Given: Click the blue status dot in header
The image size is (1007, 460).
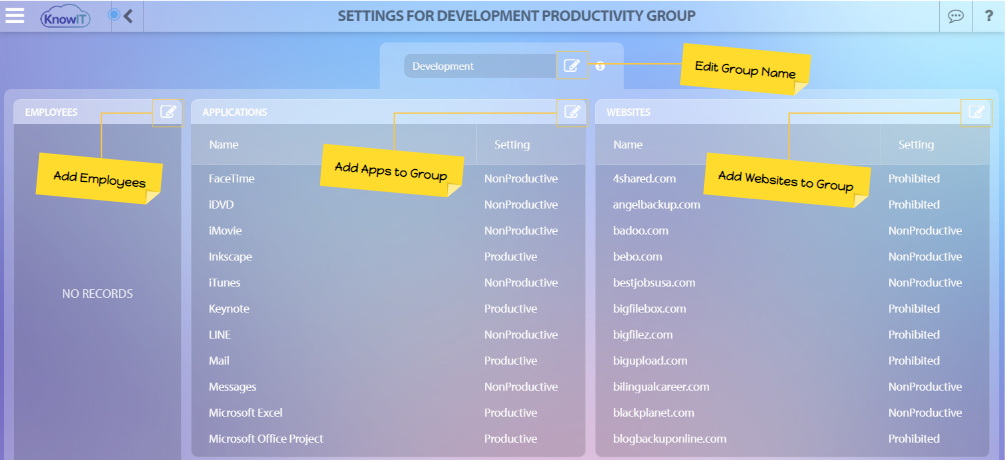Looking at the screenshot, I should coord(114,14).
